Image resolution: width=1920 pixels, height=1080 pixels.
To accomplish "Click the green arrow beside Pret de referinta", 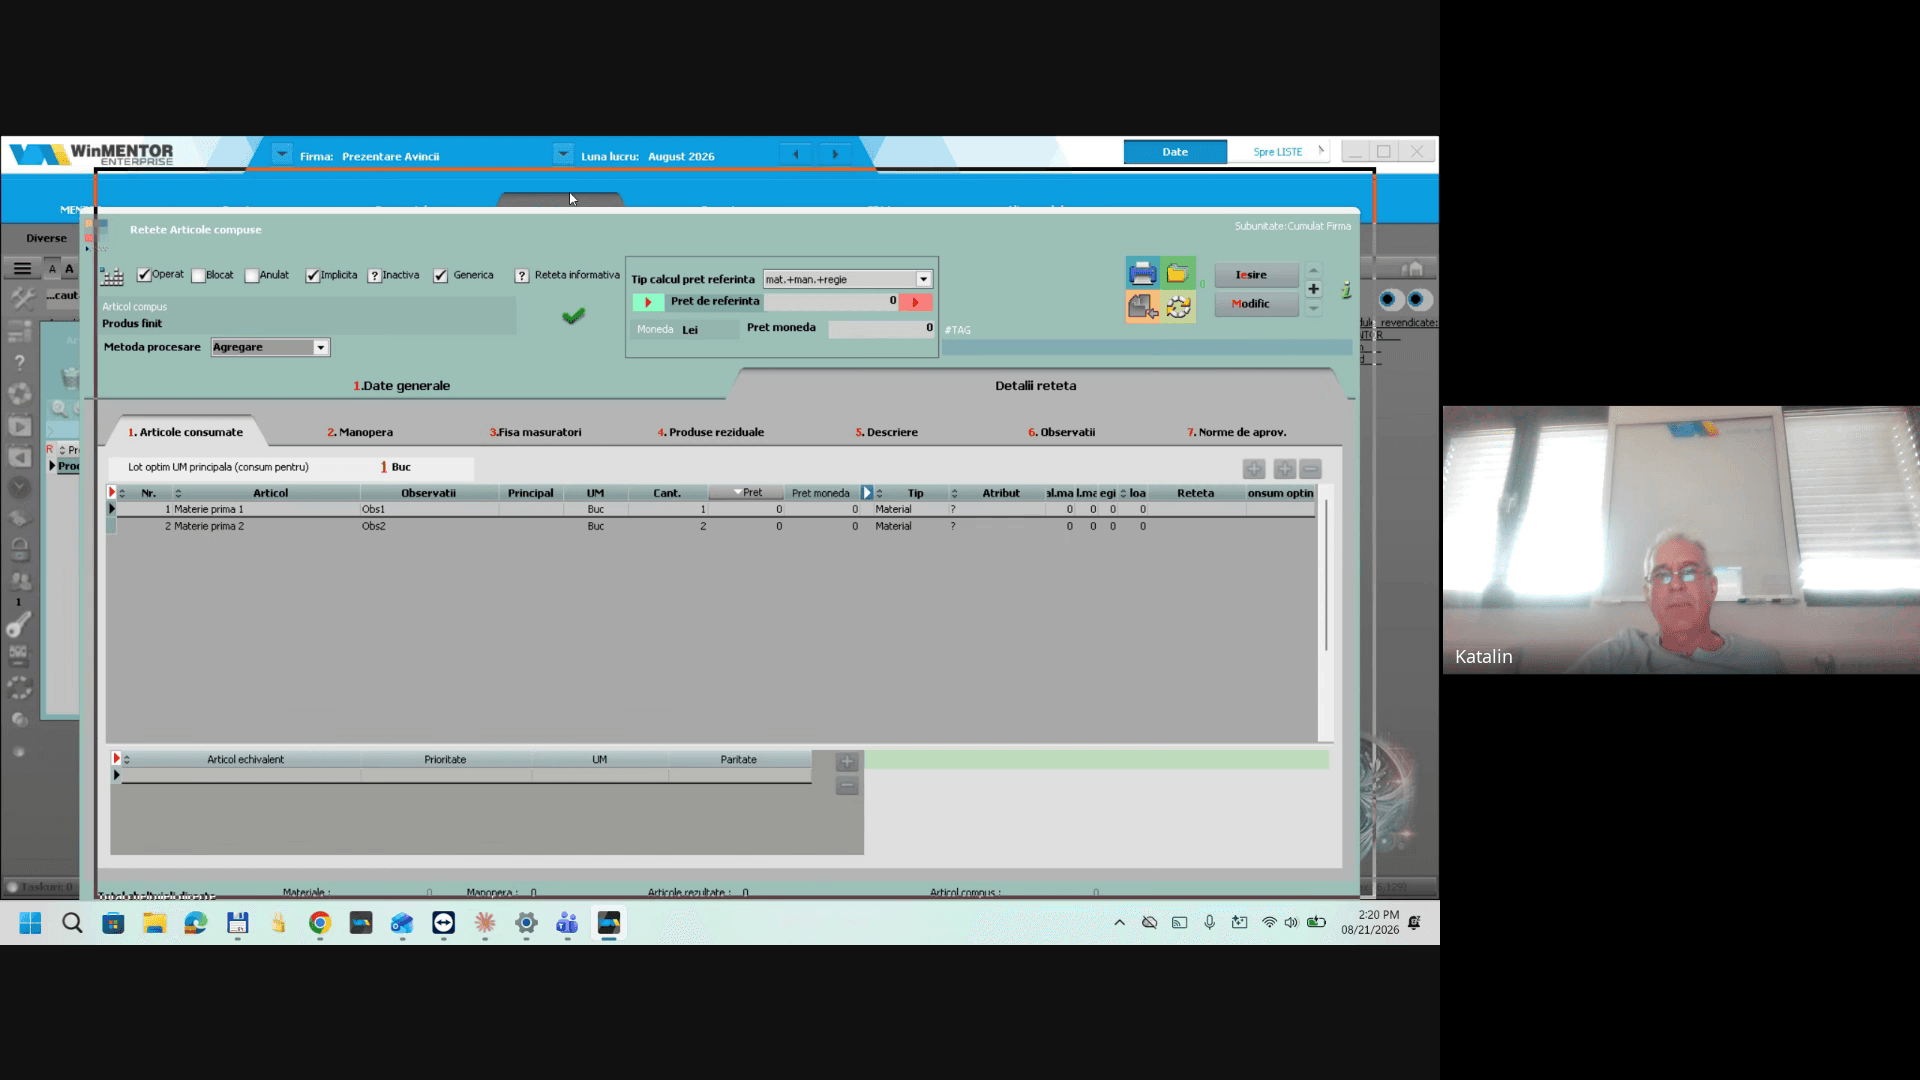I will [648, 302].
